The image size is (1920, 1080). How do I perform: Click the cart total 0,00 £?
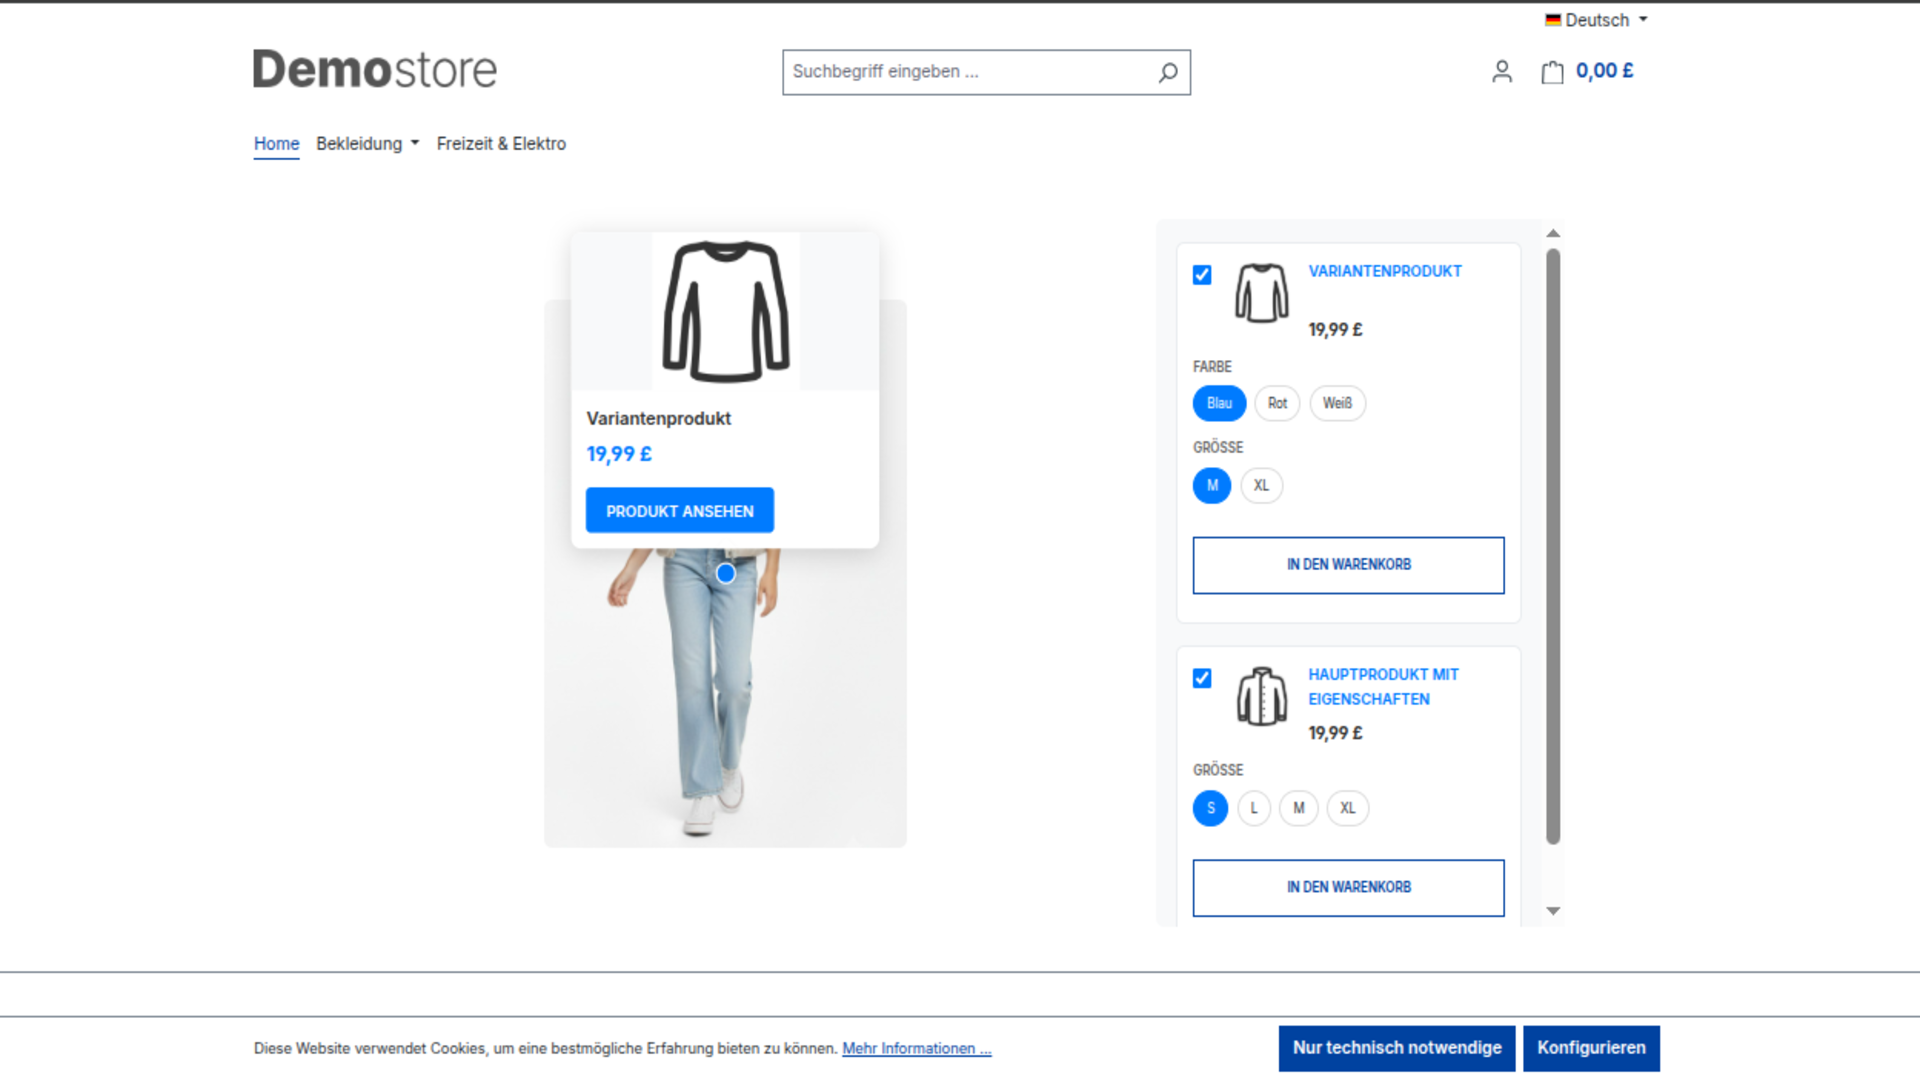(1604, 71)
